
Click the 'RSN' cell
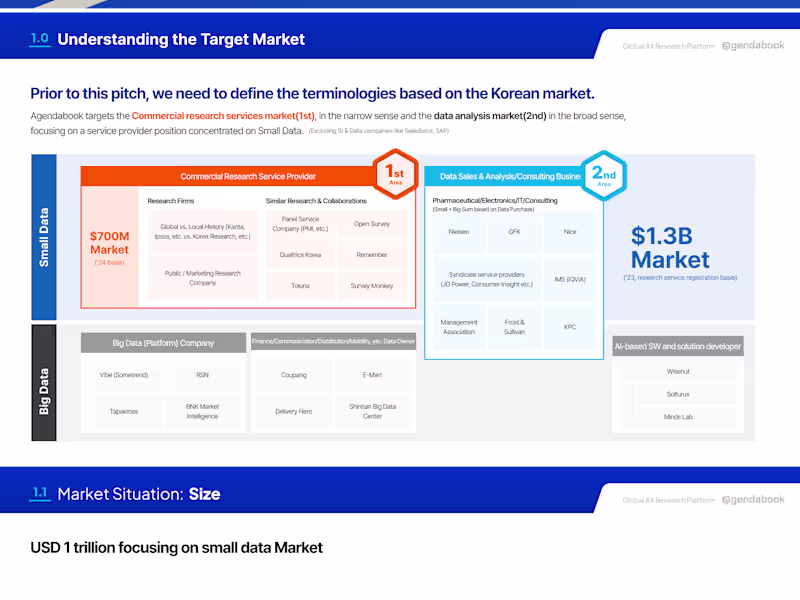[203, 375]
